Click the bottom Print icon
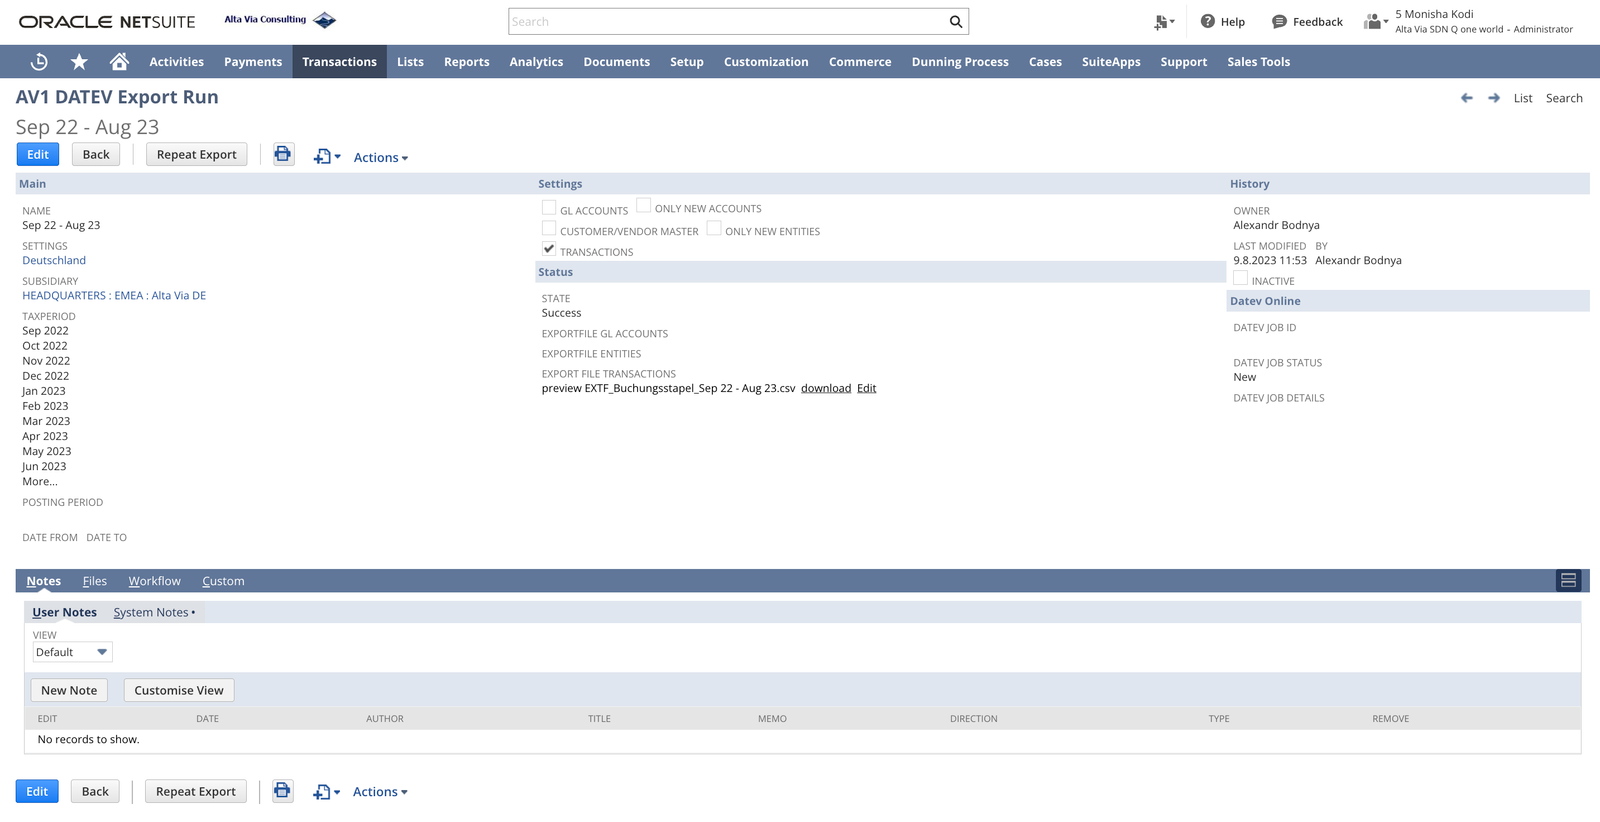The image size is (1600, 822). click(x=282, y=791)
